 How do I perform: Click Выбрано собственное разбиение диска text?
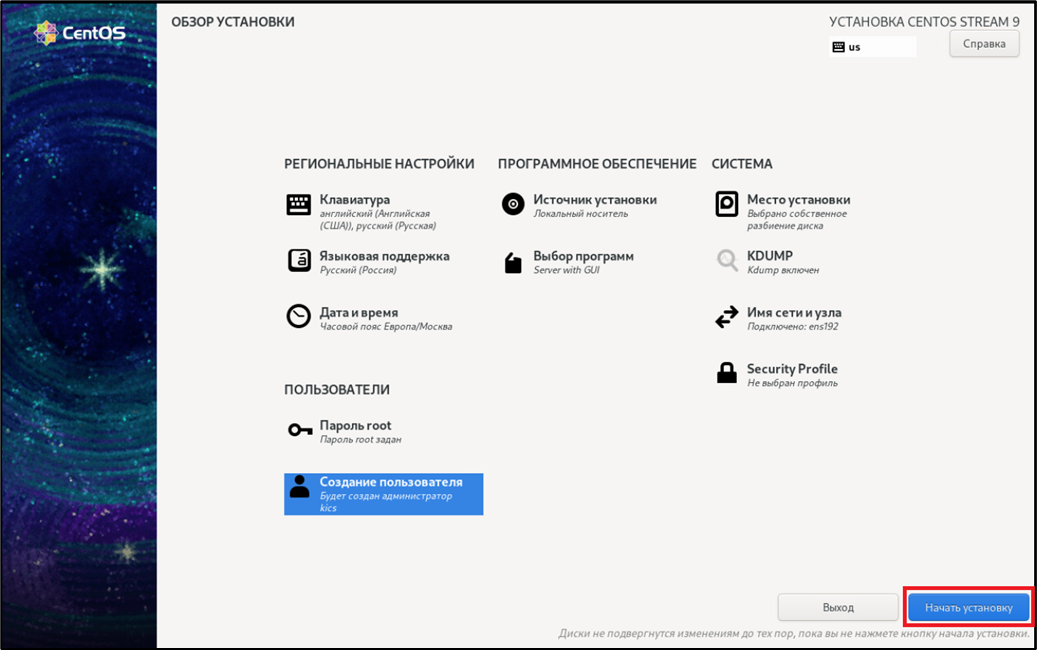797,220
